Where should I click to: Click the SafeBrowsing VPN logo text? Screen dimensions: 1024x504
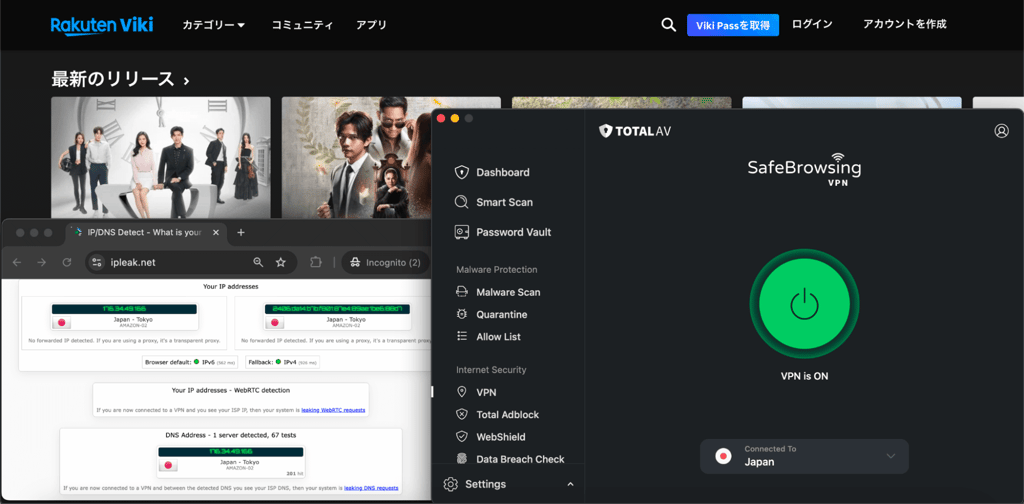click(805, 170)
